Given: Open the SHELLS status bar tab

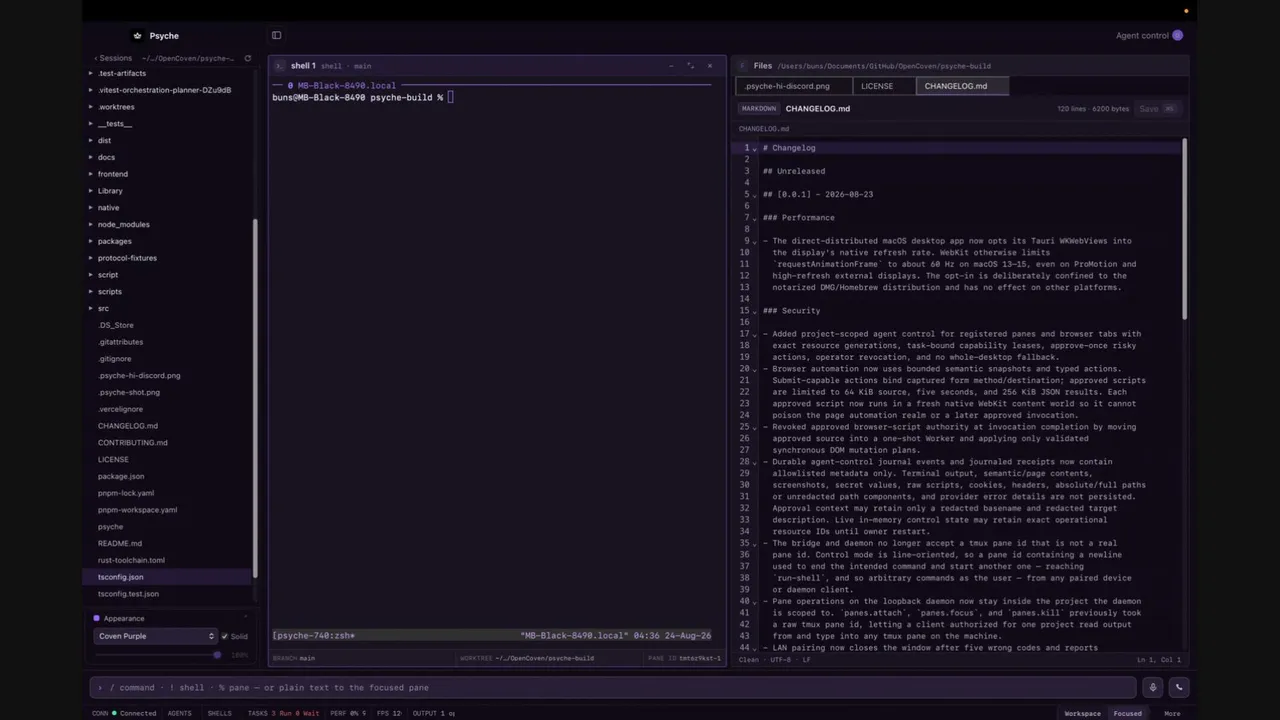Looking at the screenshot, I should tap(219, 713).
